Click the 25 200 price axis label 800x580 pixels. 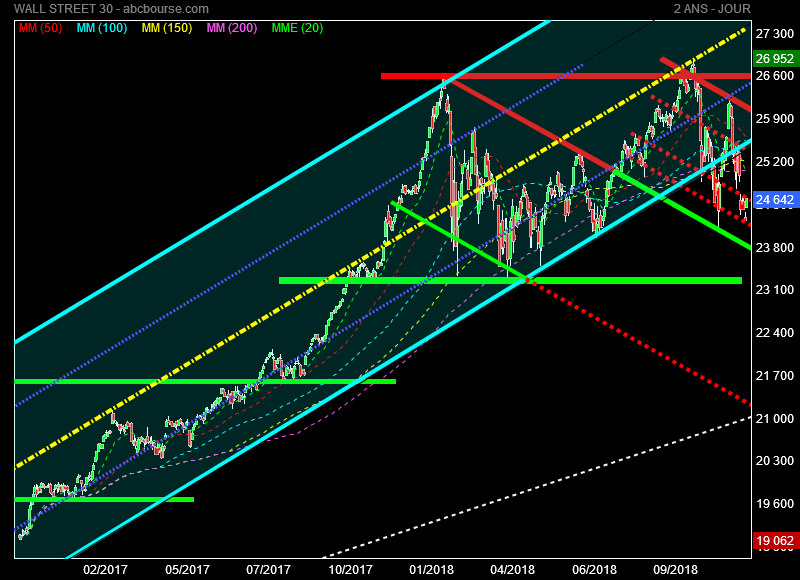(774, 162)
